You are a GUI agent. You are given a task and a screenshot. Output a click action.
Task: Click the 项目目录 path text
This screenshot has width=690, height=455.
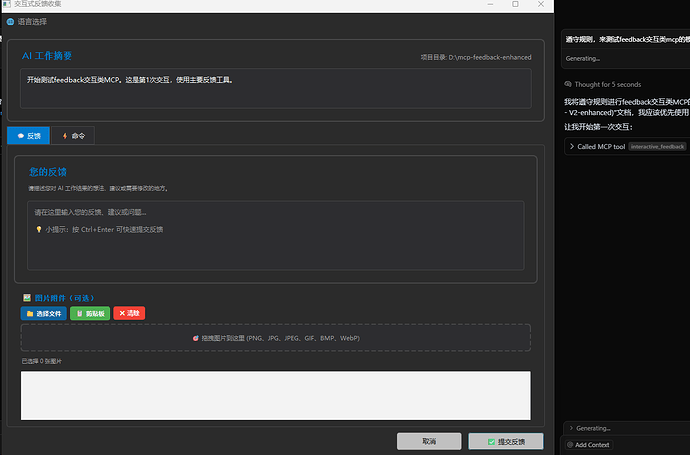click(x=476, y=57)
